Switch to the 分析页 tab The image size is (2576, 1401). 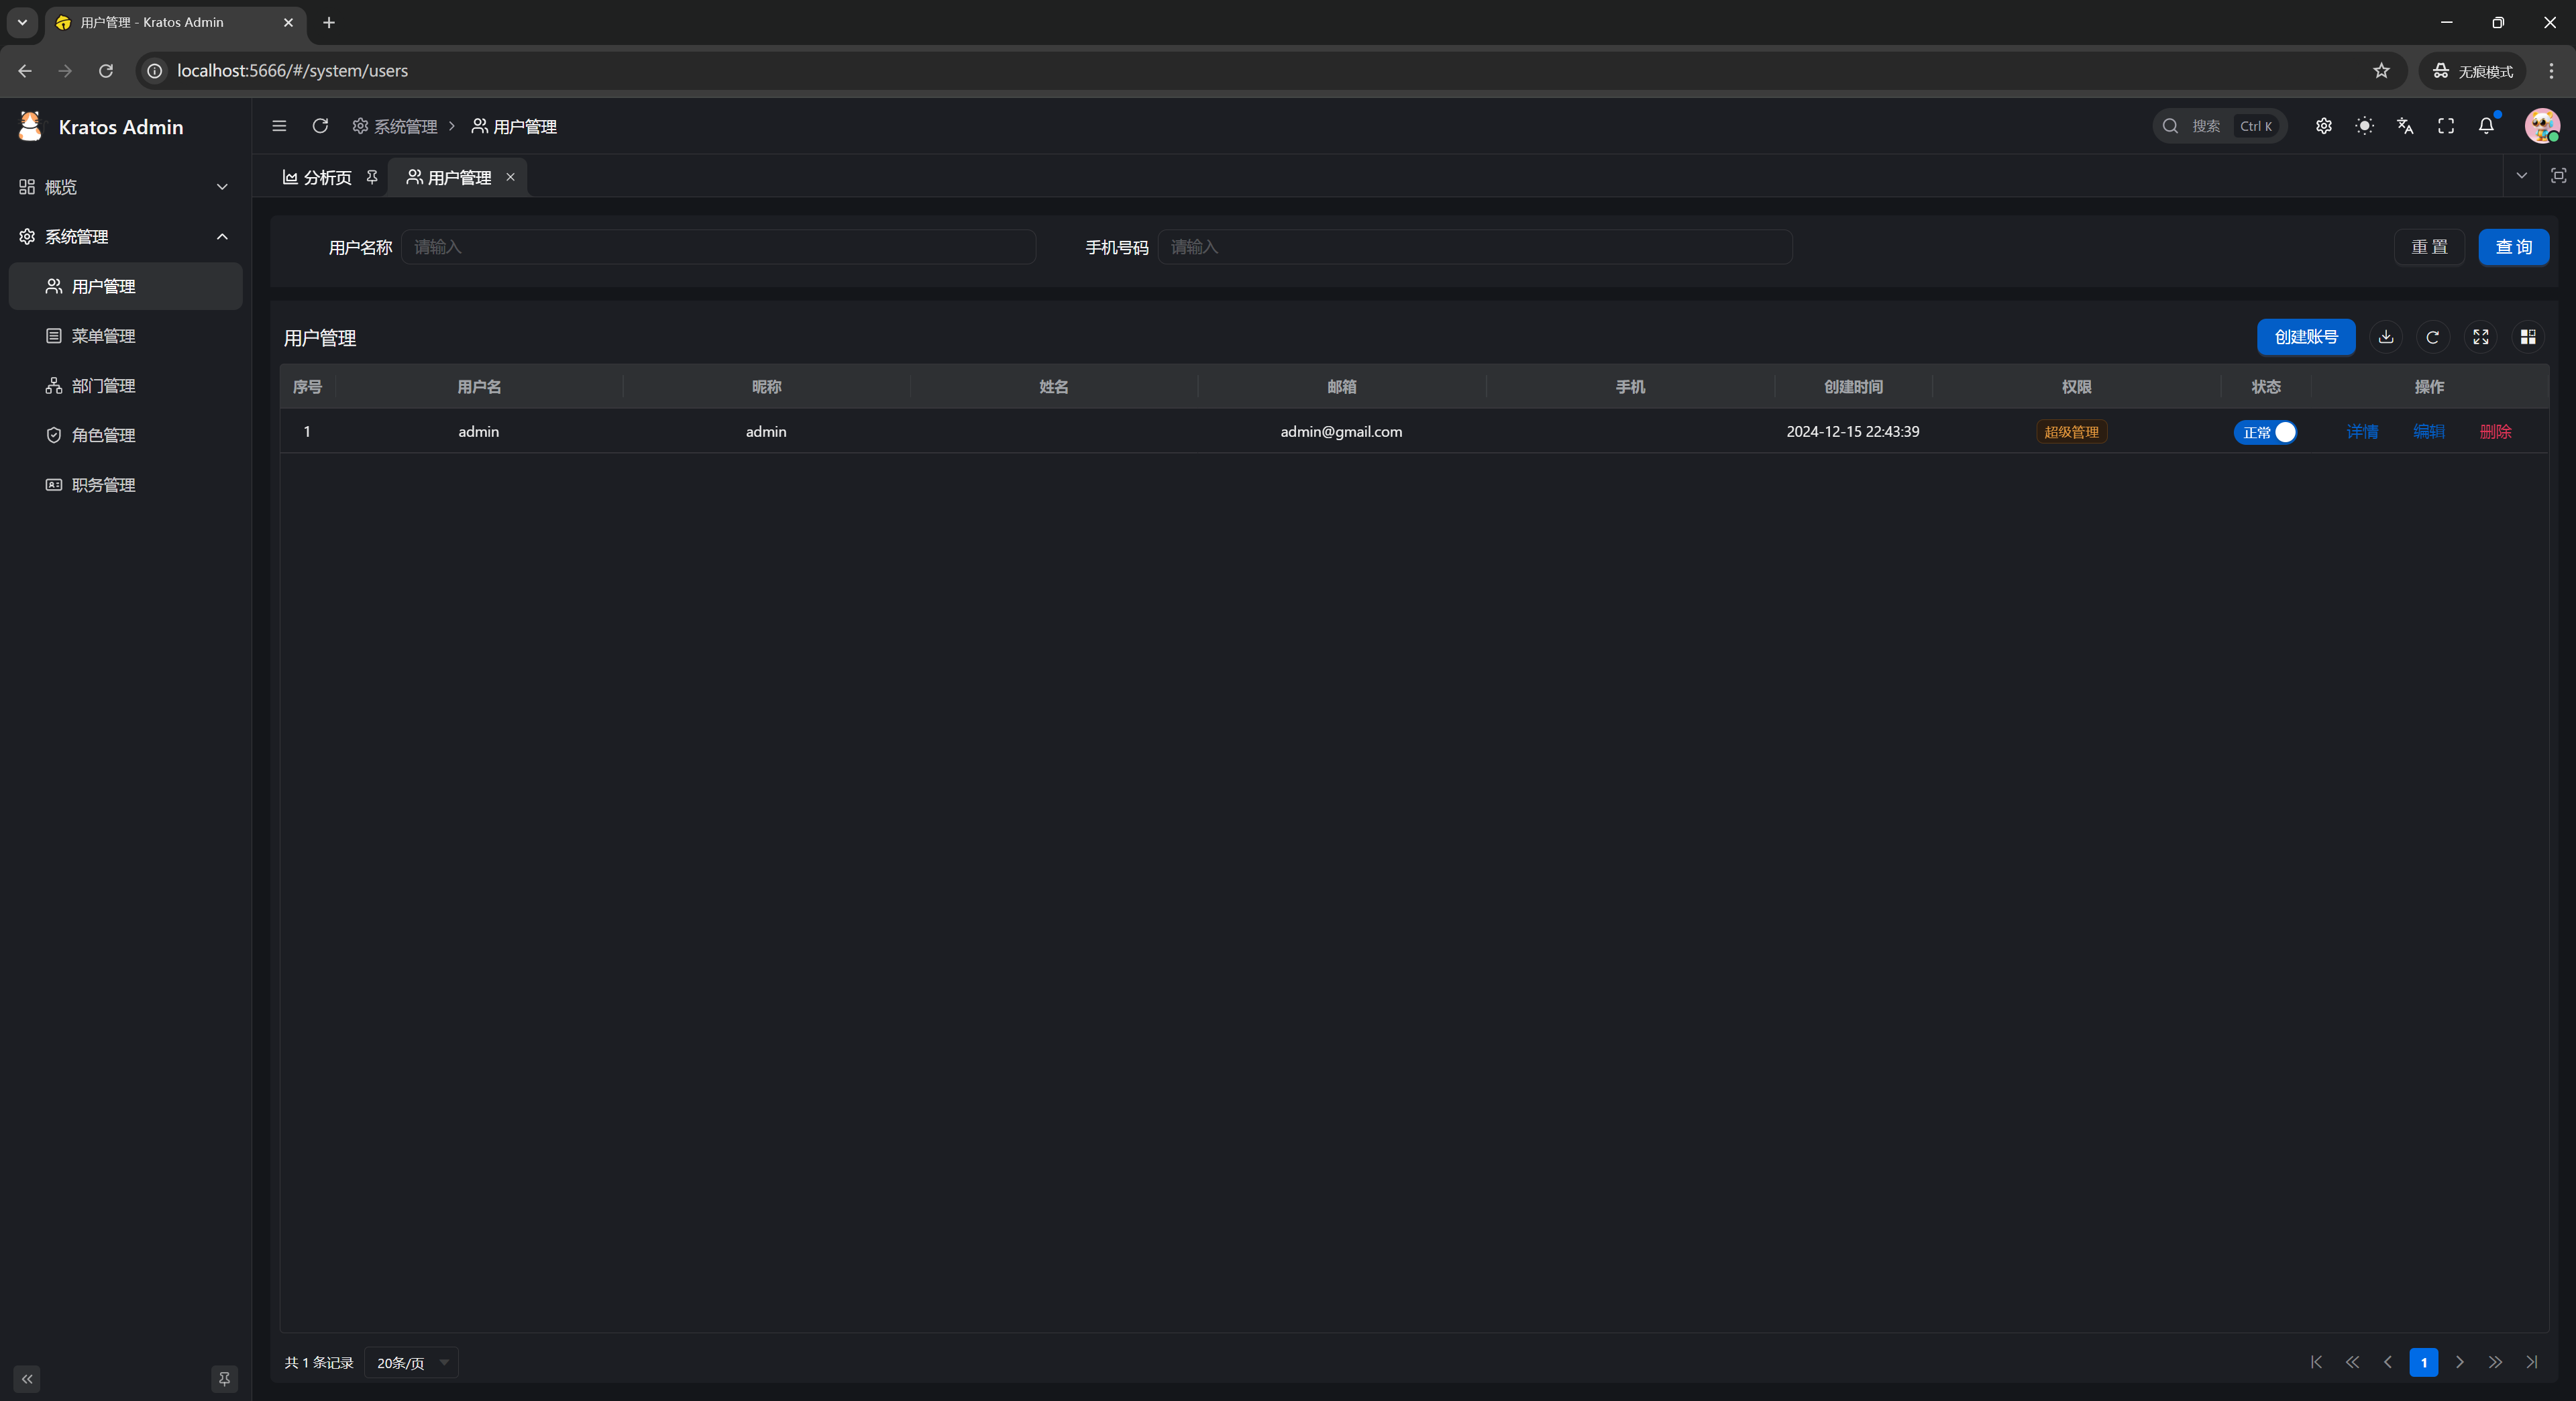(325, 177)
